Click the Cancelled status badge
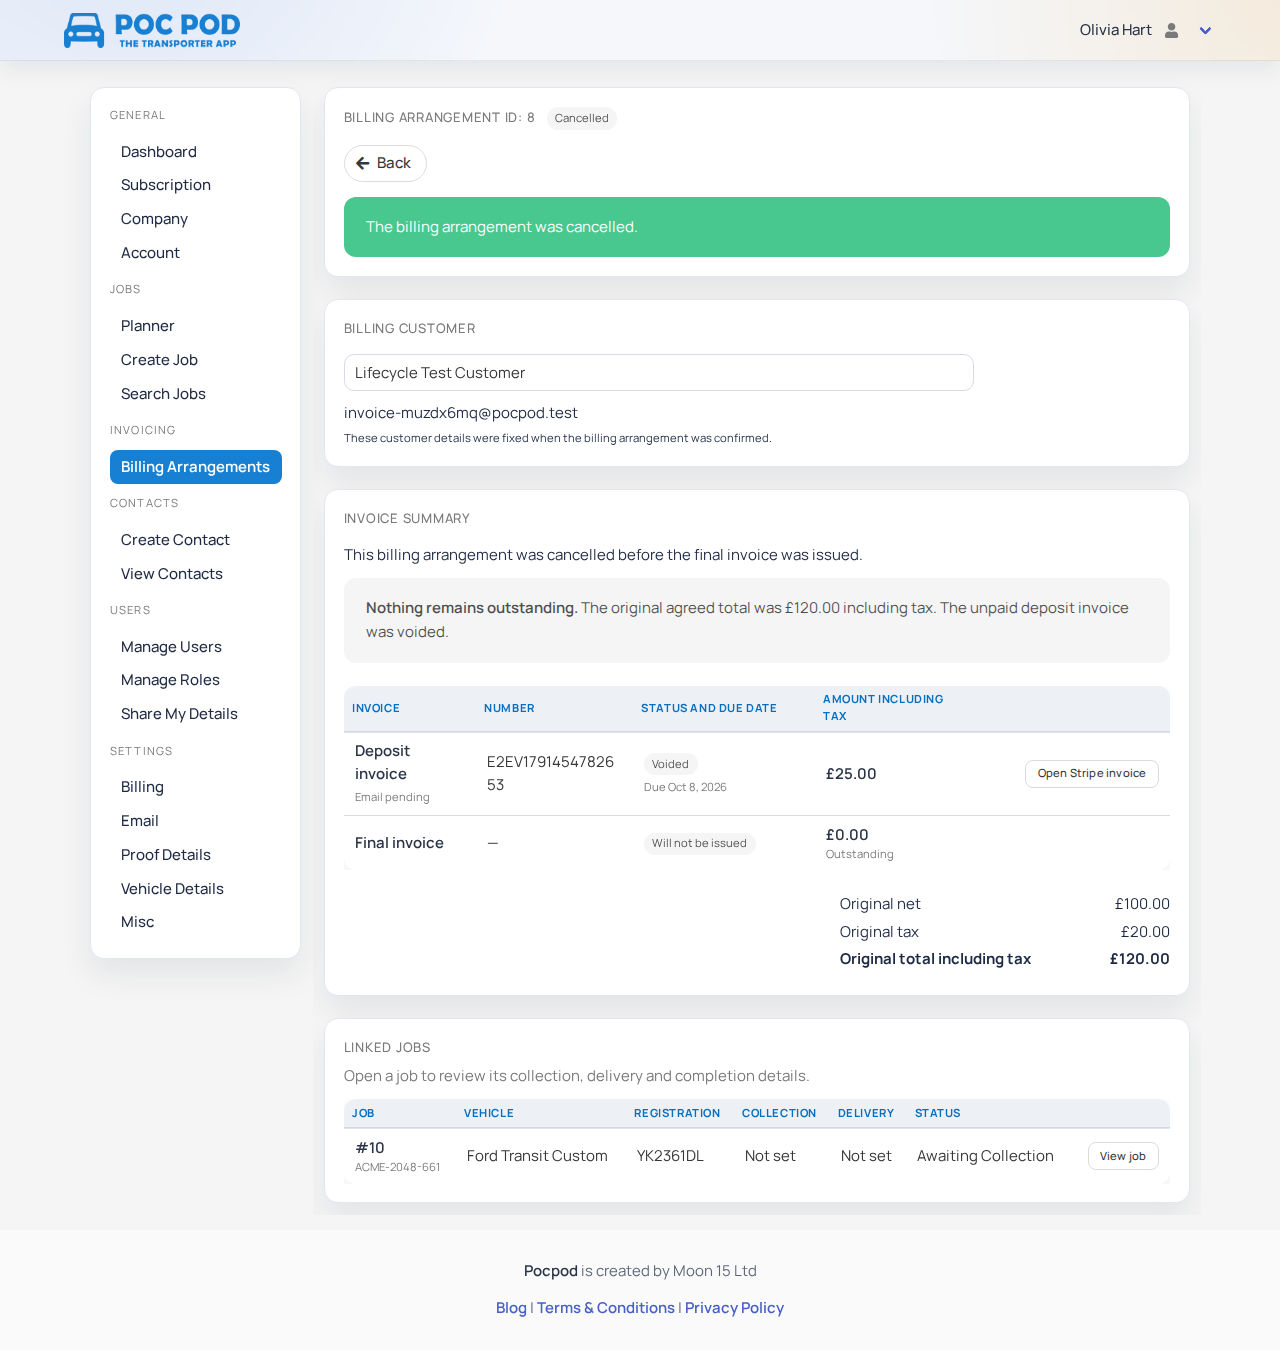The image size is (1280, 1350). click(582, 118)
